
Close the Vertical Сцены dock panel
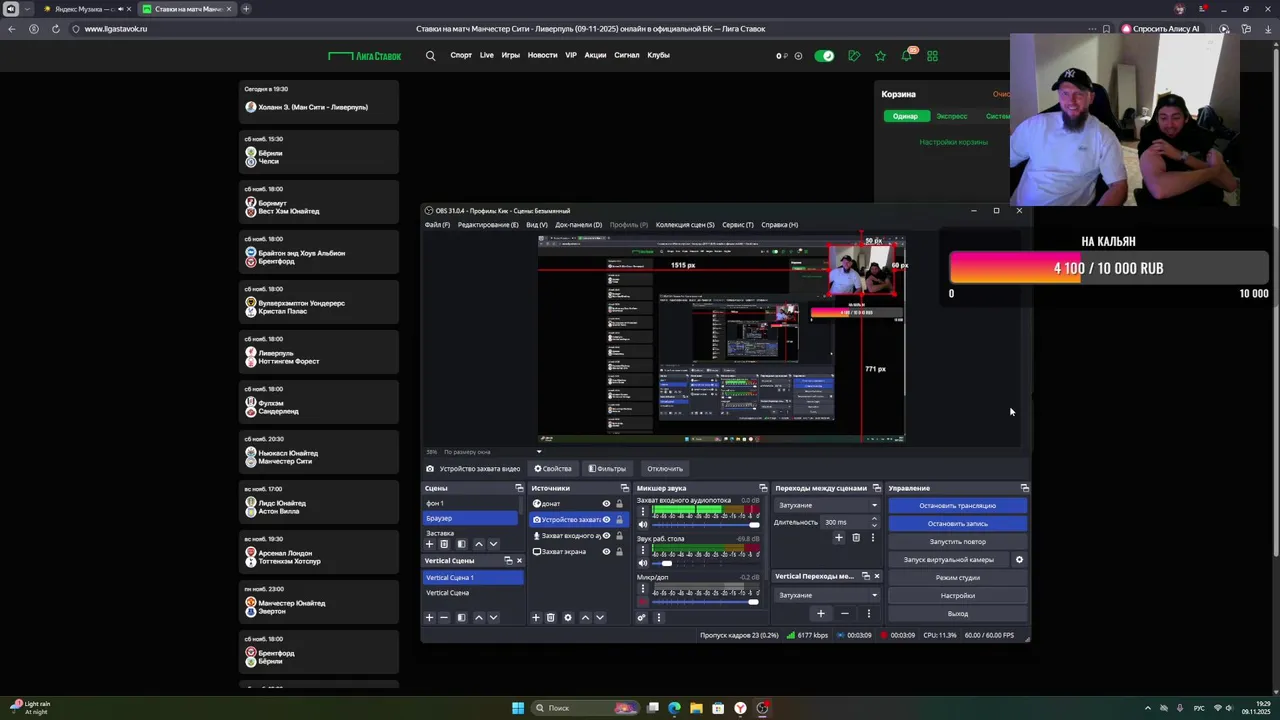519,560
